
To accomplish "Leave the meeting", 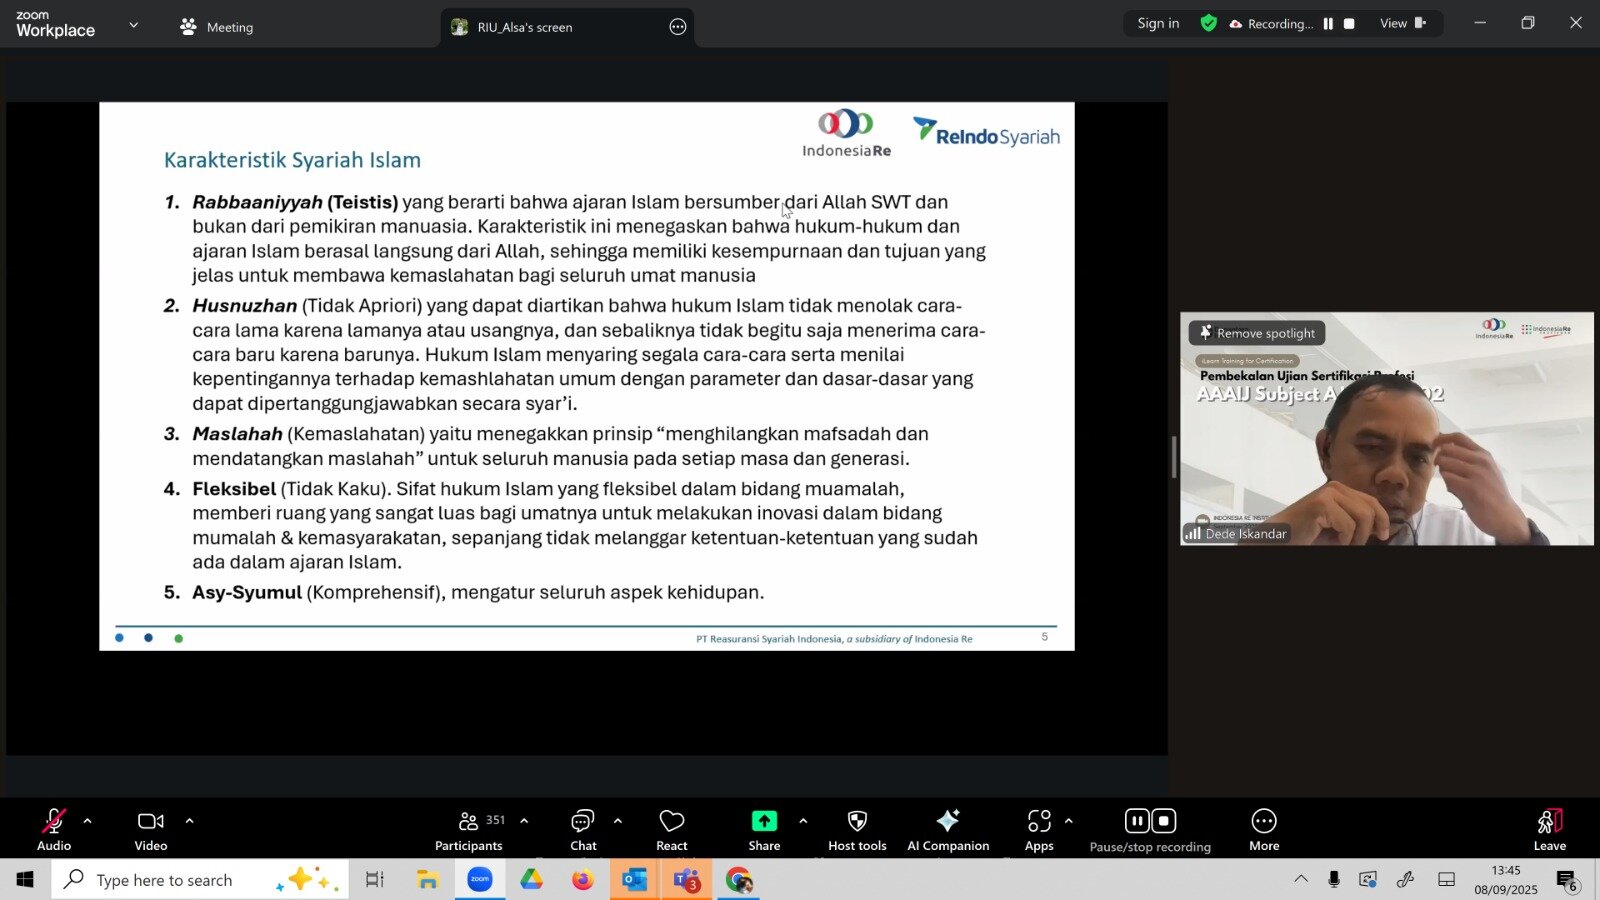I will pyautogui.click(x=1549, y=829).
